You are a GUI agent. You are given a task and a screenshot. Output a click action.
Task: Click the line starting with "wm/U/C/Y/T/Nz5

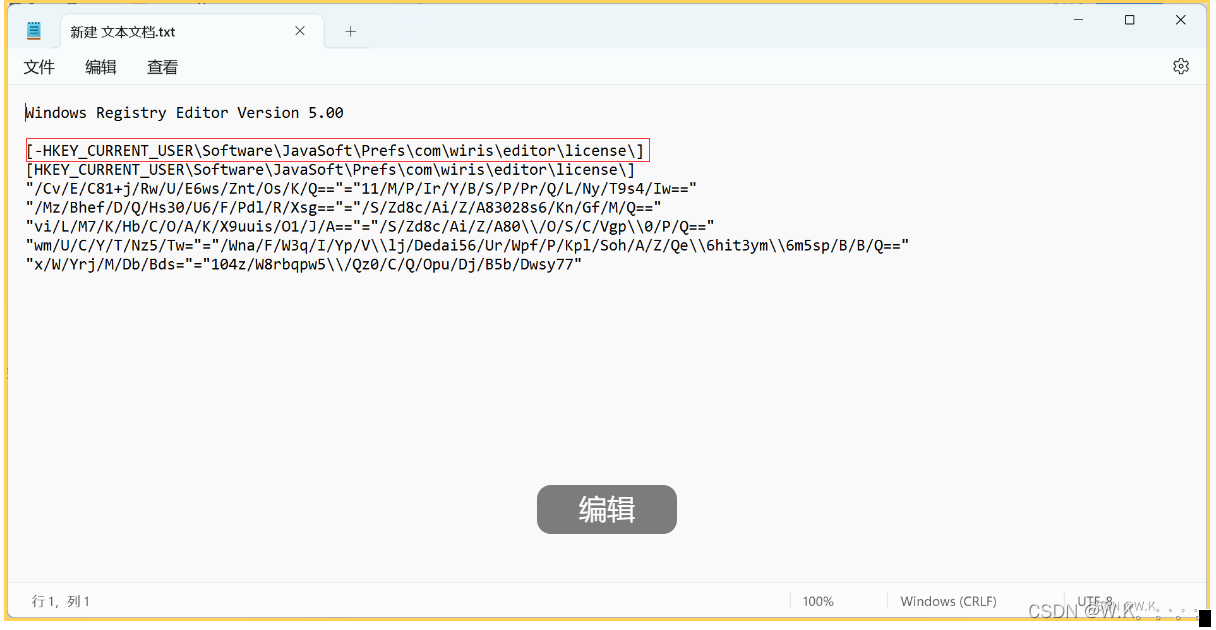(x=467, y=246)
